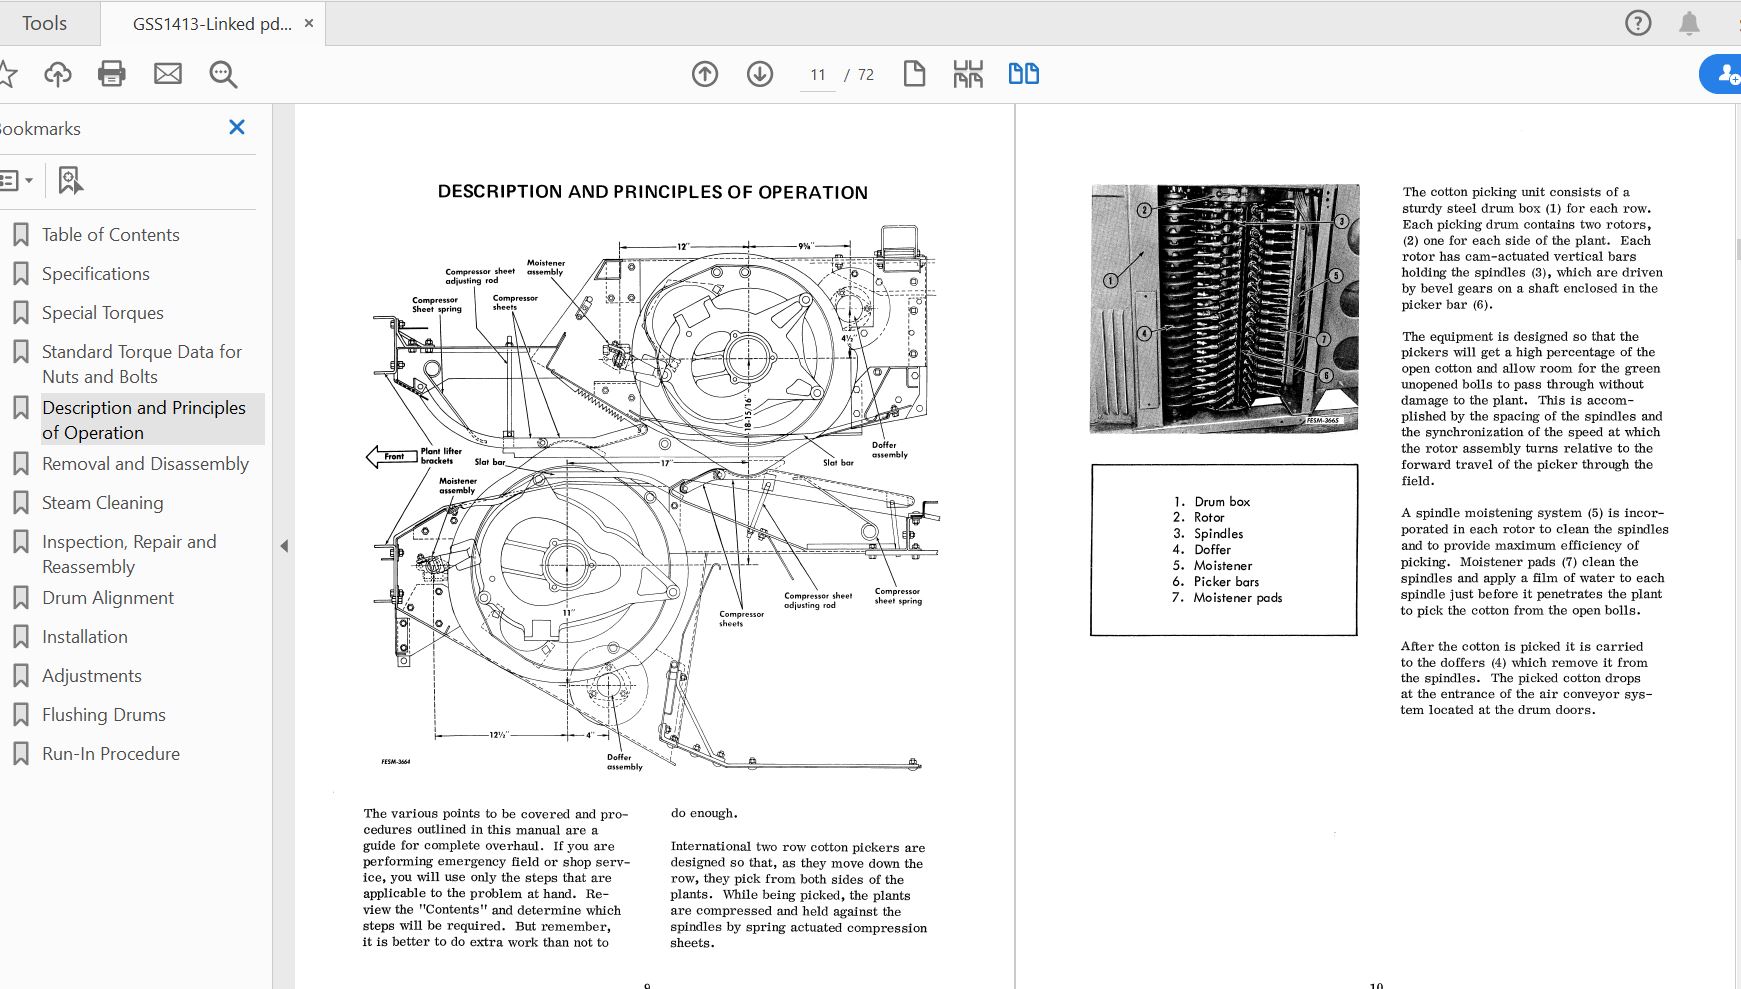
Task: Click the bookmark icon beside Flushing Drums
Action: point(20,715)
